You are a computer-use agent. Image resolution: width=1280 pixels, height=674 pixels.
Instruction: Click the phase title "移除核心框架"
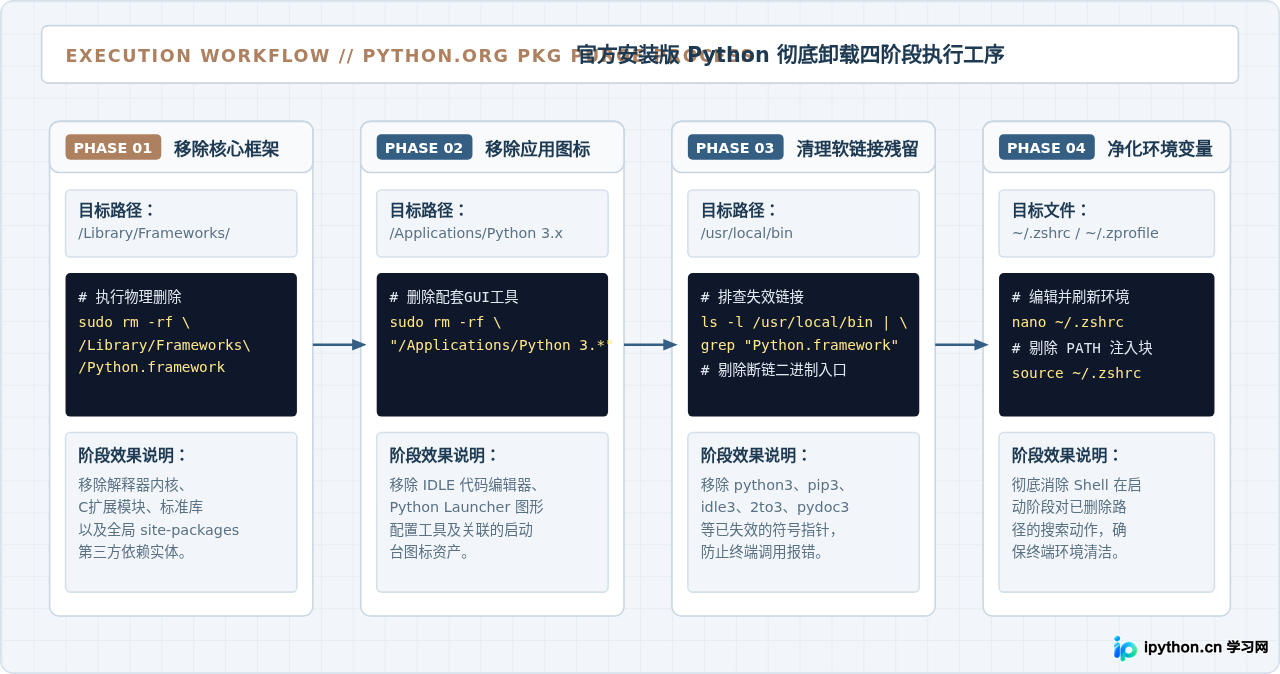tap(226, 149)
